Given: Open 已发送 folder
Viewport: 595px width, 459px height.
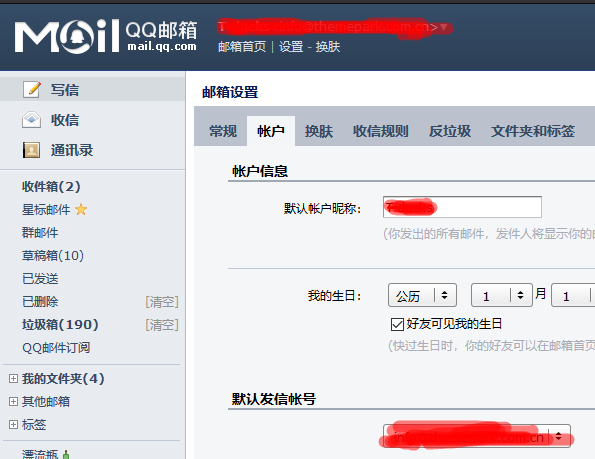Looking at the screenshot, I should [x=40, y=279].
